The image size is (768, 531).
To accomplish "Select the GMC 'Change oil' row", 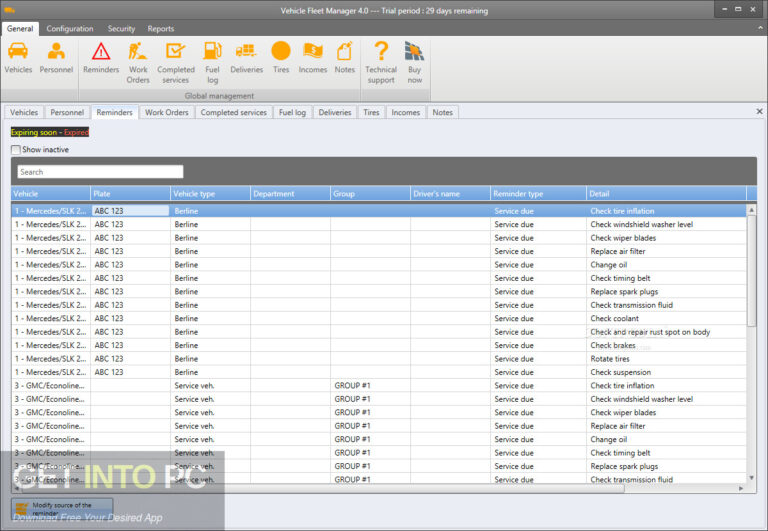I will [x=379, y=439].
